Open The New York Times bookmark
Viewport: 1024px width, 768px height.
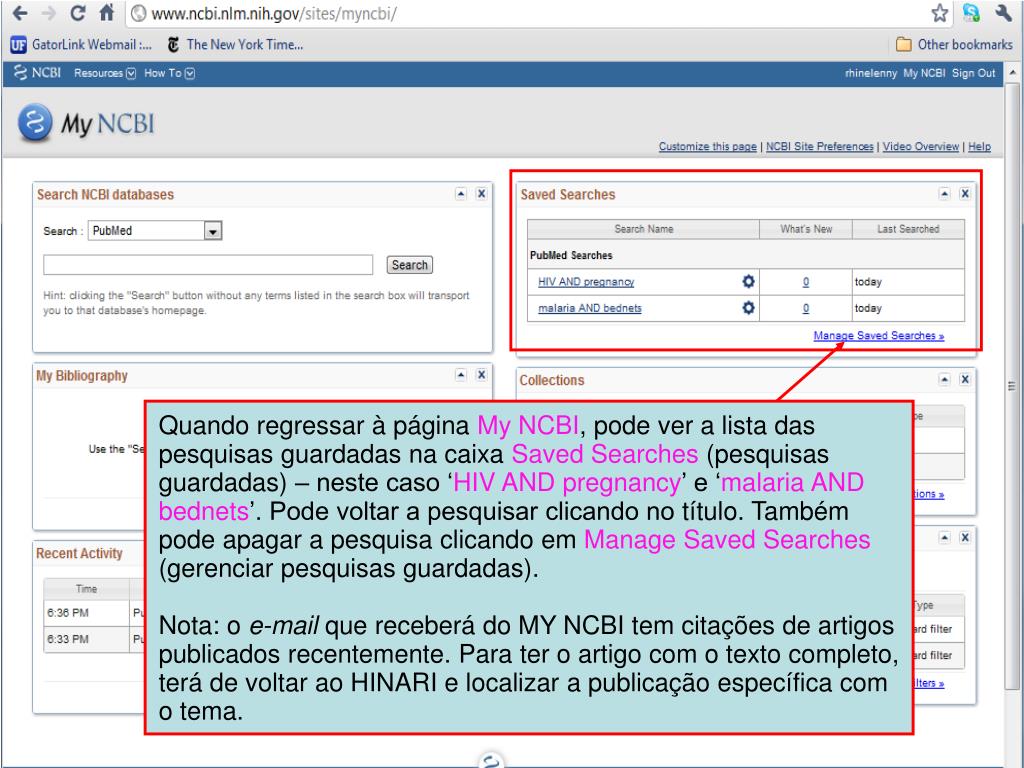pyautogui.click(x=235, y=44)
